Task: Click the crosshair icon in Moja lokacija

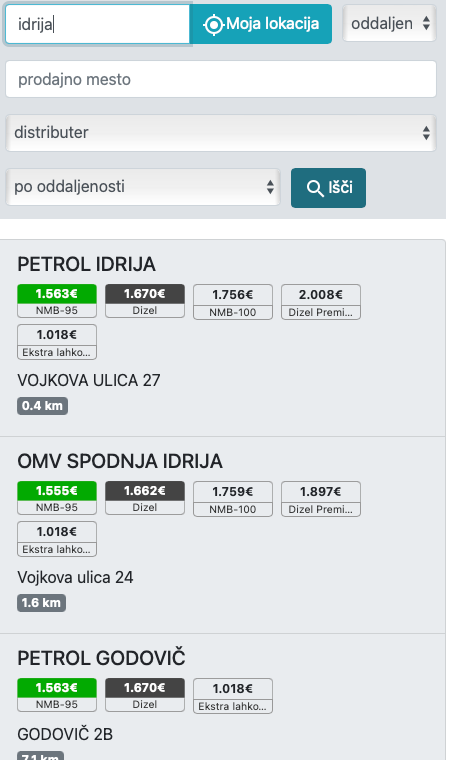Action: [213, 24]
